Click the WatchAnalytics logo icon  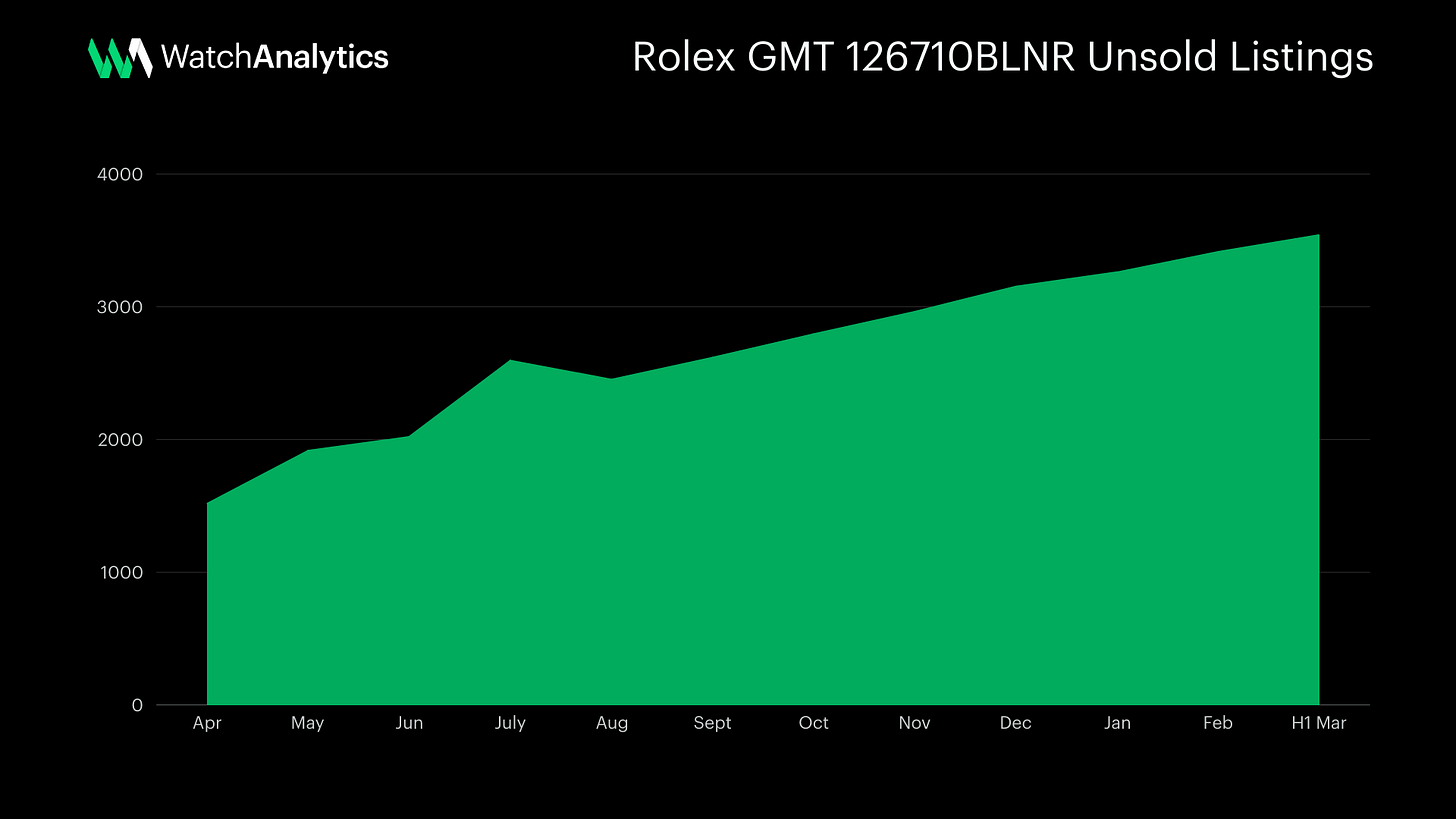coord(120,58)
